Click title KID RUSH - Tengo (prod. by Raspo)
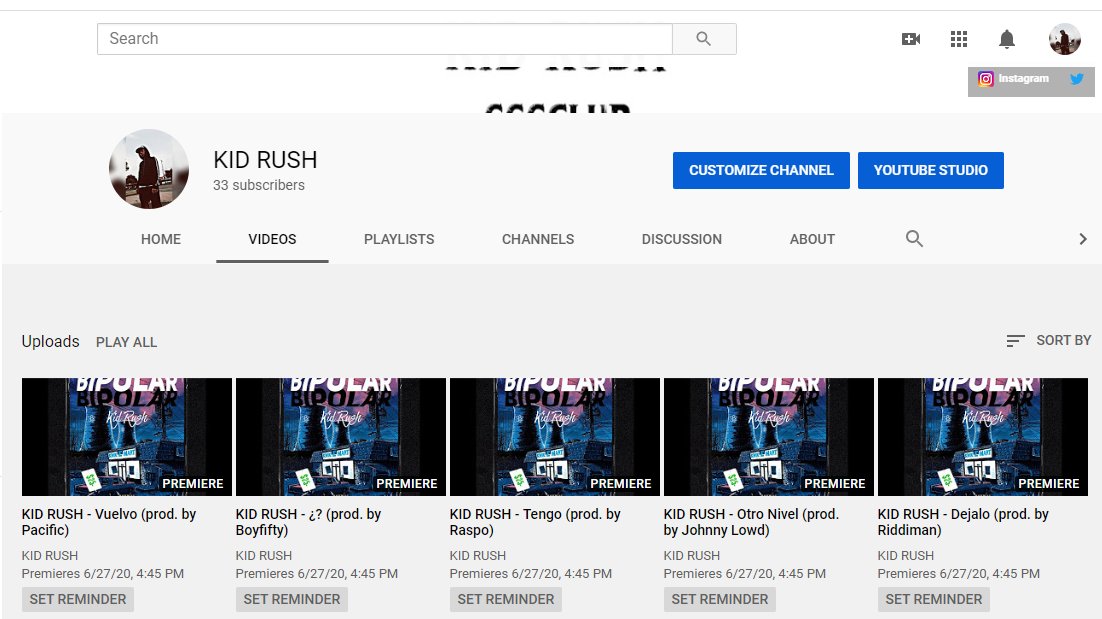Screen dimensions: 1102x619 (535, 522)
